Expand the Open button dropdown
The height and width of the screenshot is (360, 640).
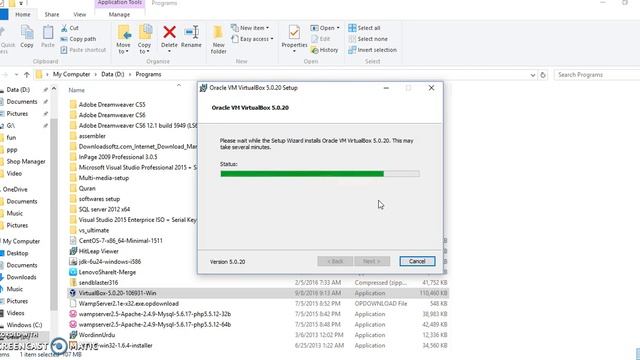click(x=338, y=28)
